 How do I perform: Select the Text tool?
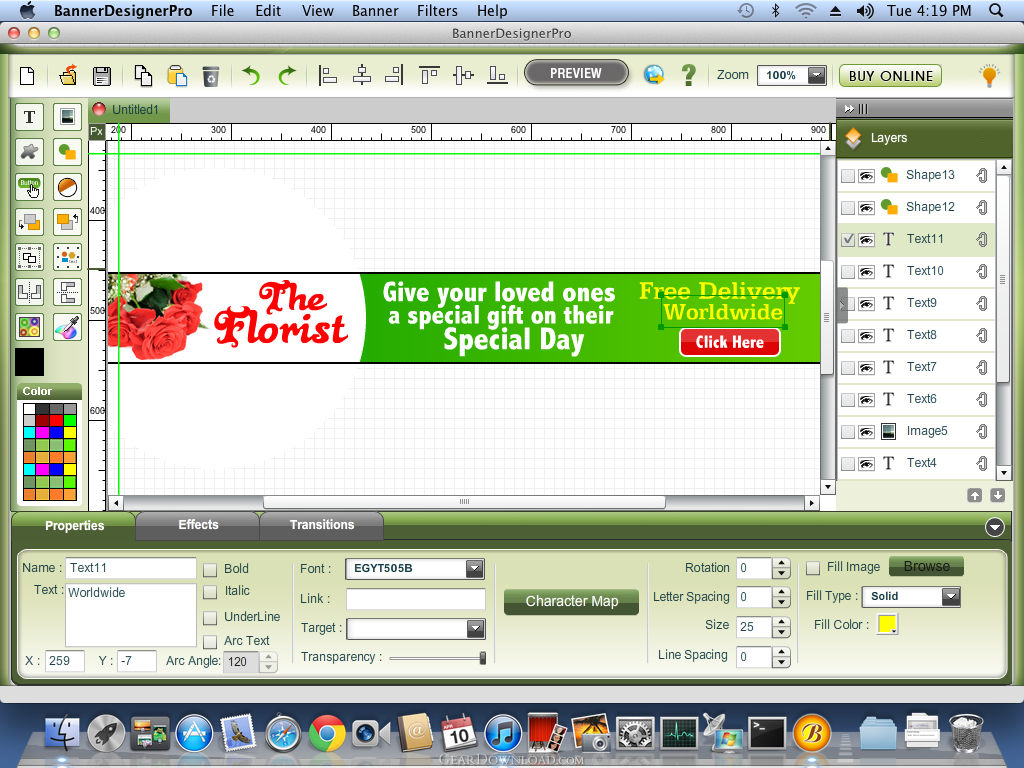[29, 117]
